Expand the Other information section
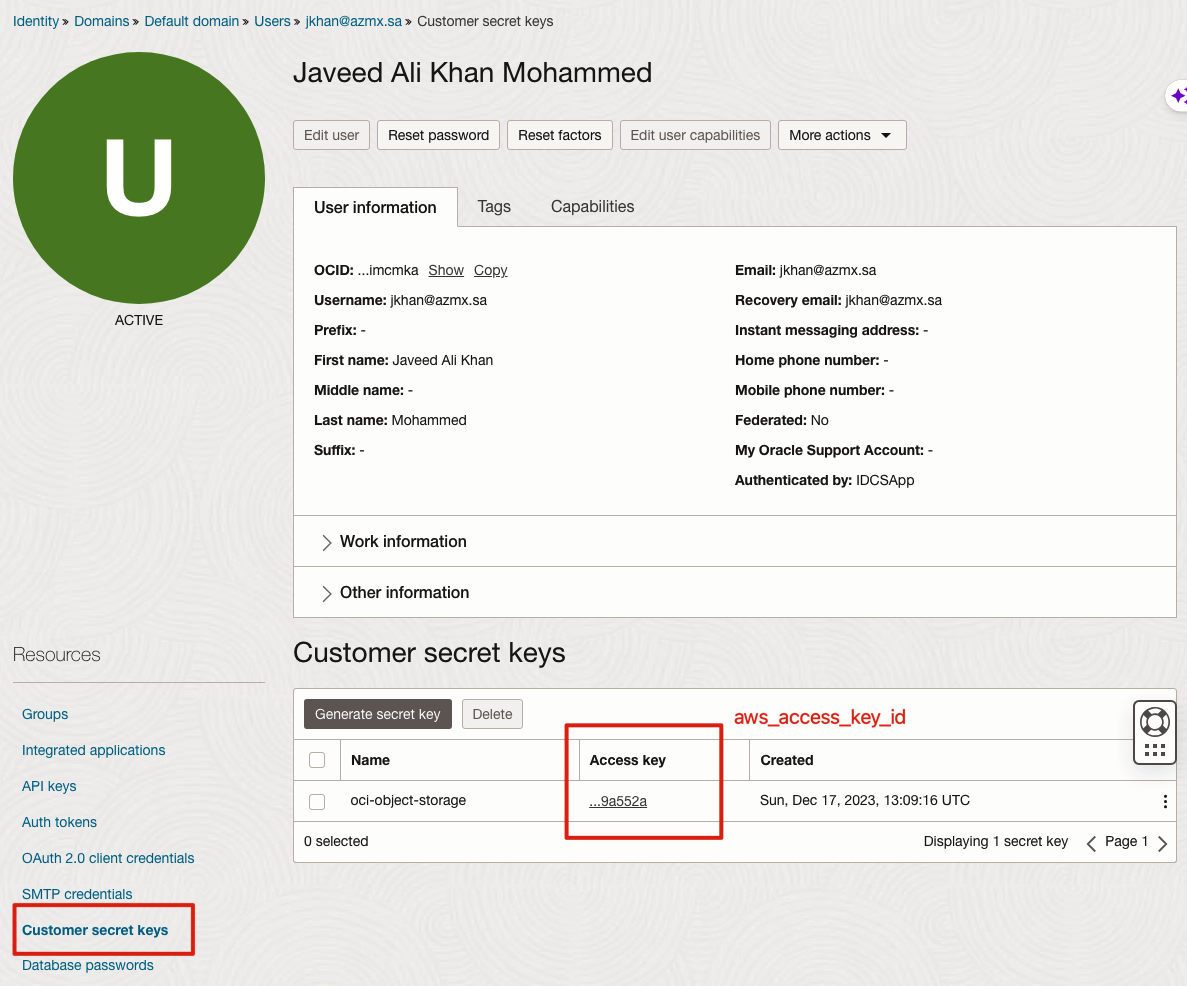1187x986 pixels. pos(404,592)
